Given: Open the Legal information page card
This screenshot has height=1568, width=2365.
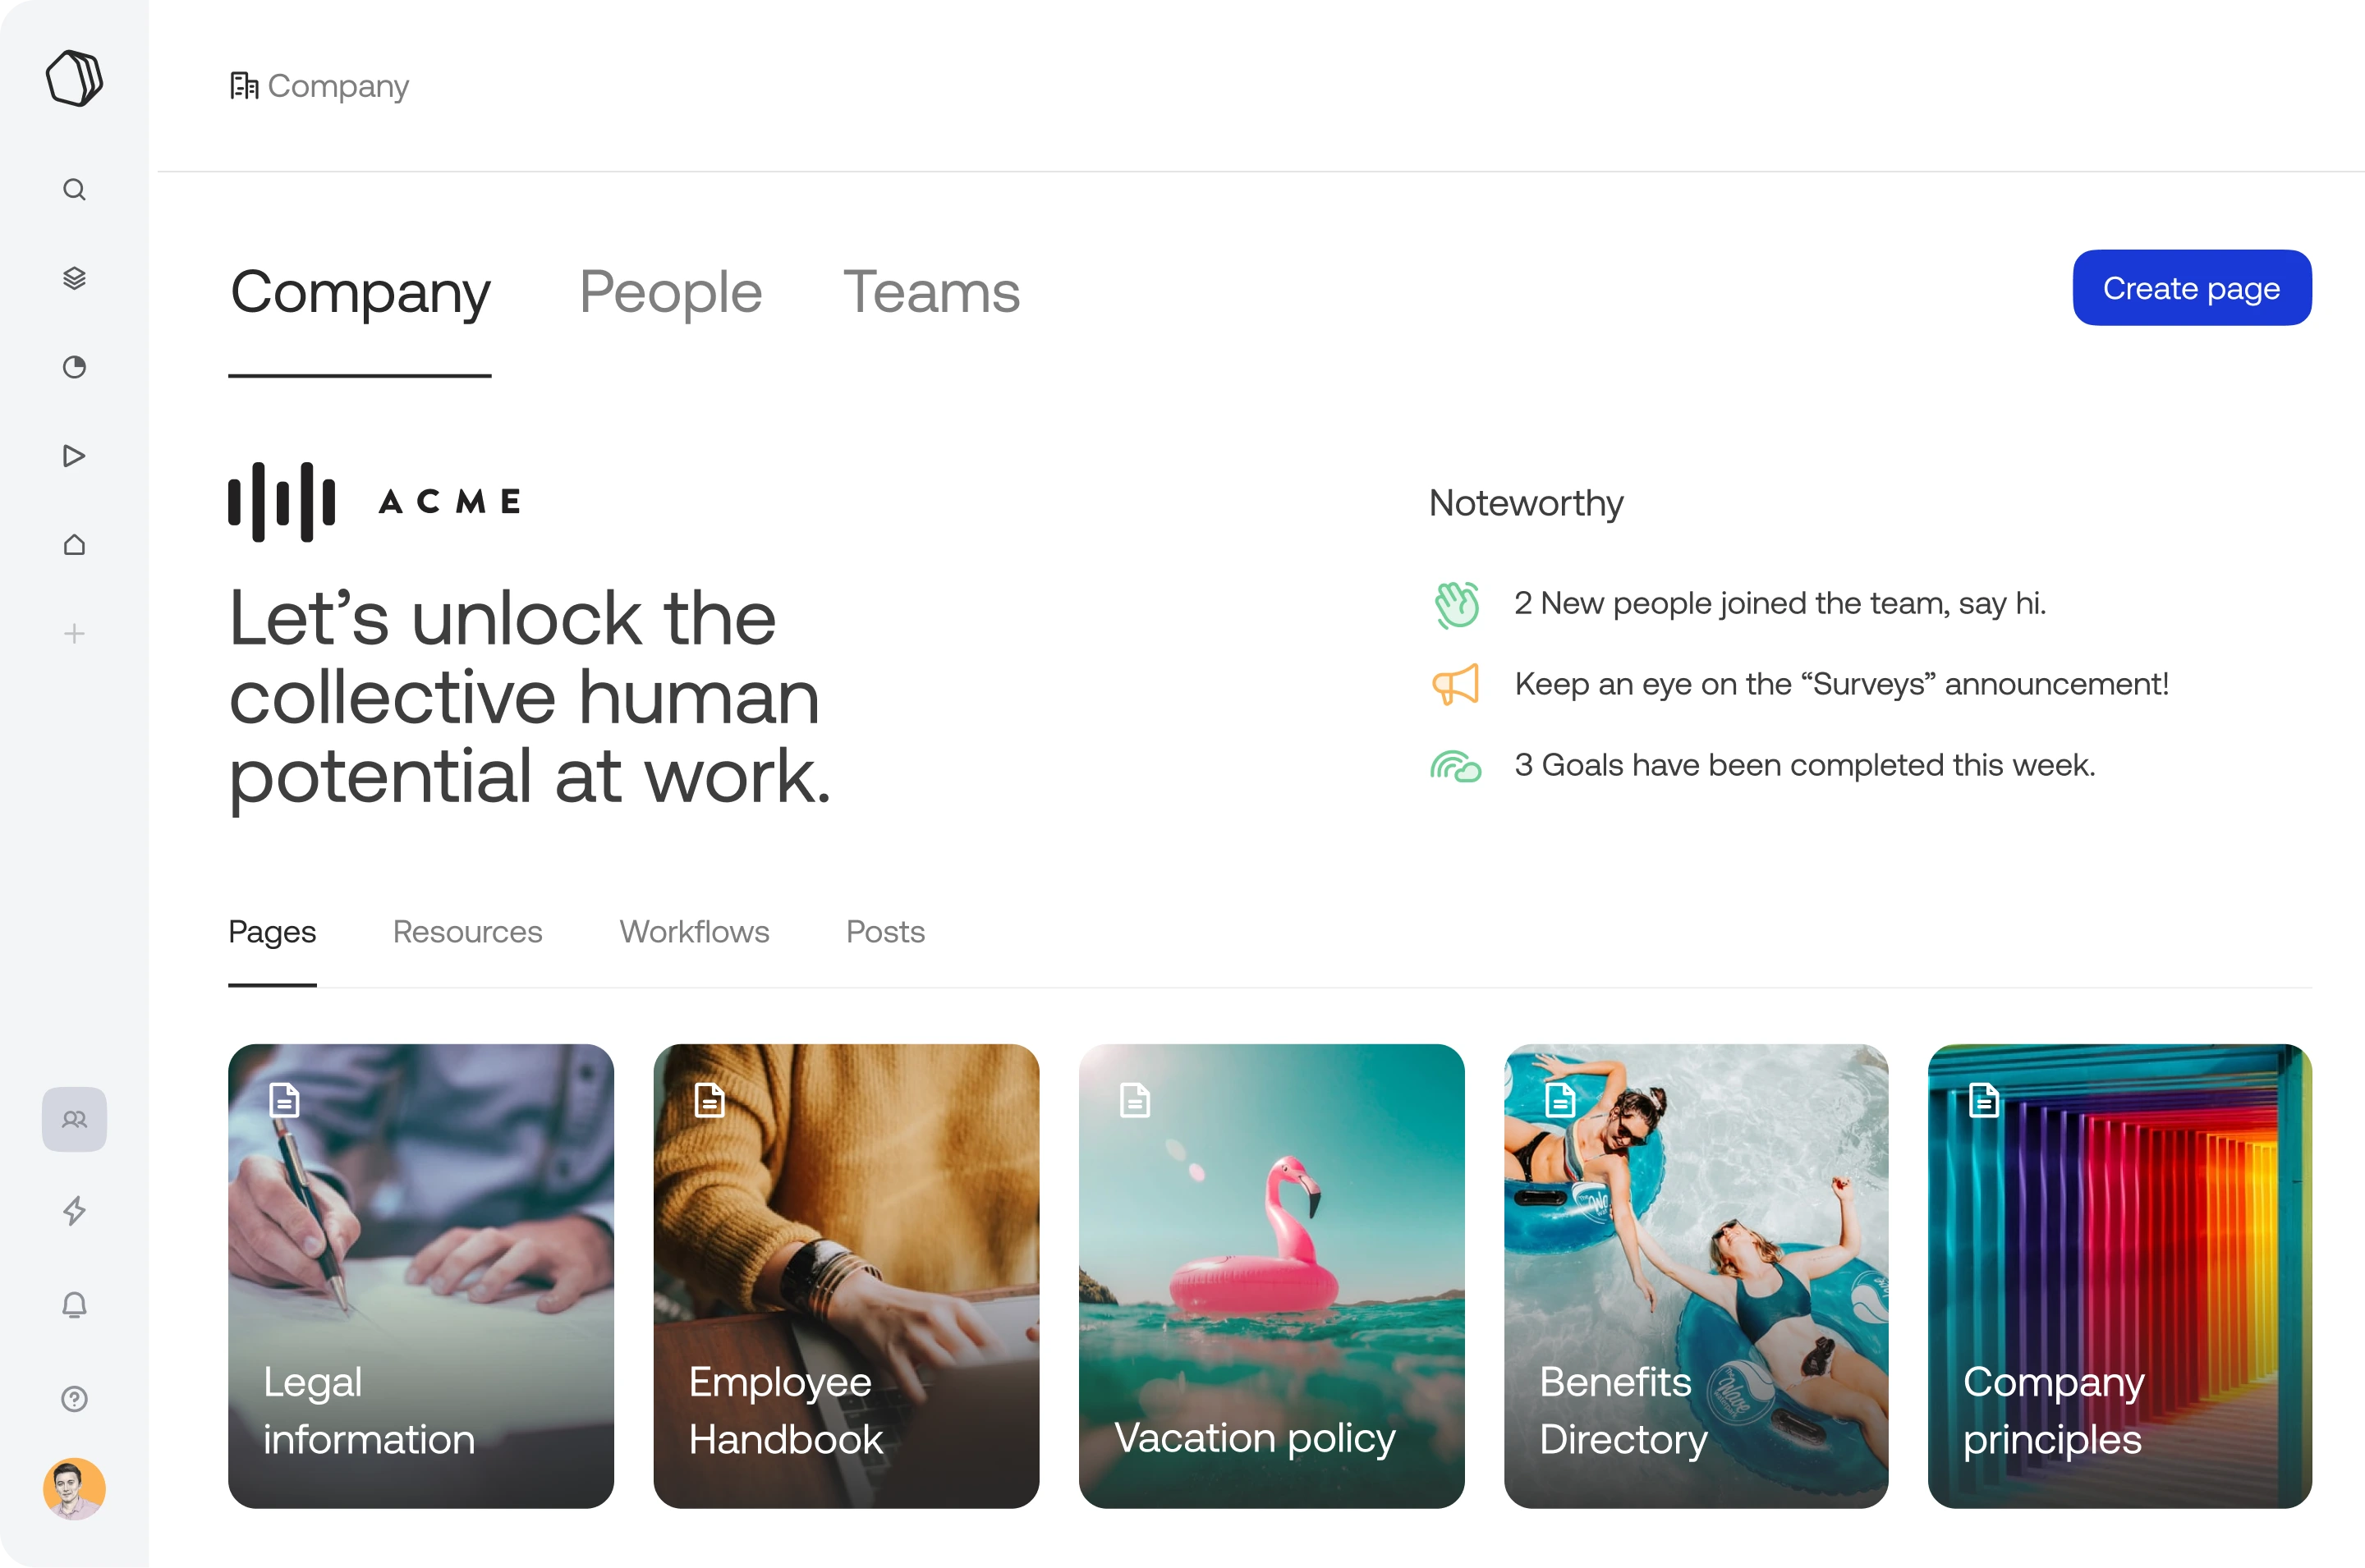Looking at the screenshot, I should pos(421,1276).
